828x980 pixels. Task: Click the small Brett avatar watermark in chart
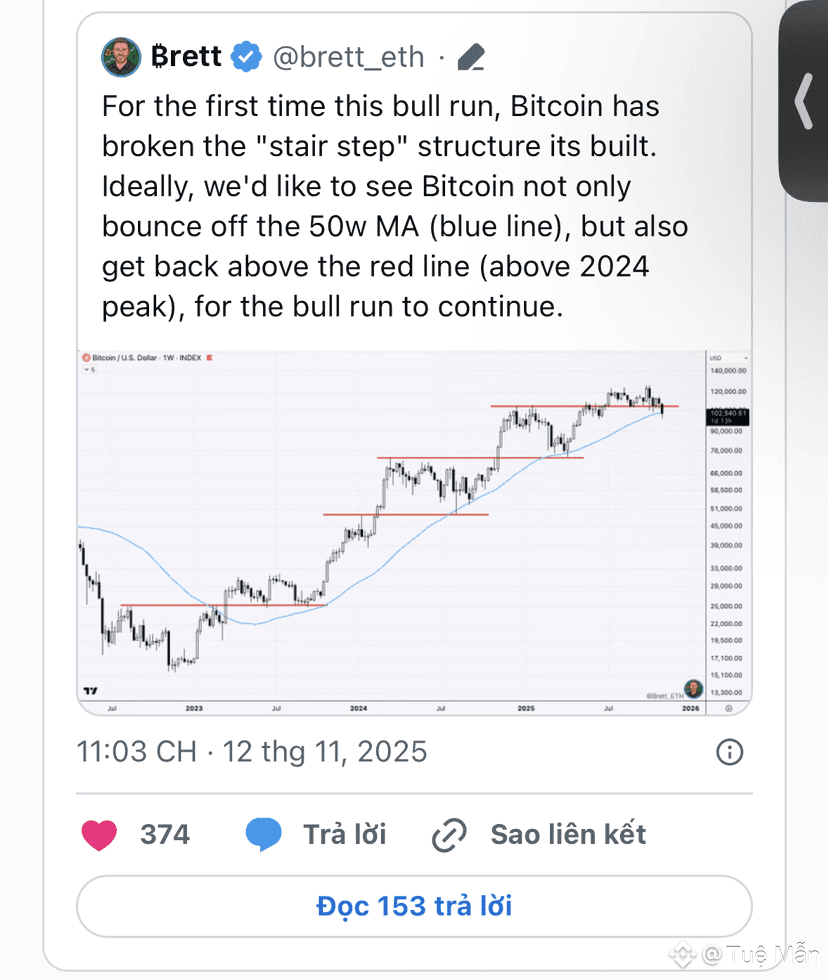[x=693, y=689]
